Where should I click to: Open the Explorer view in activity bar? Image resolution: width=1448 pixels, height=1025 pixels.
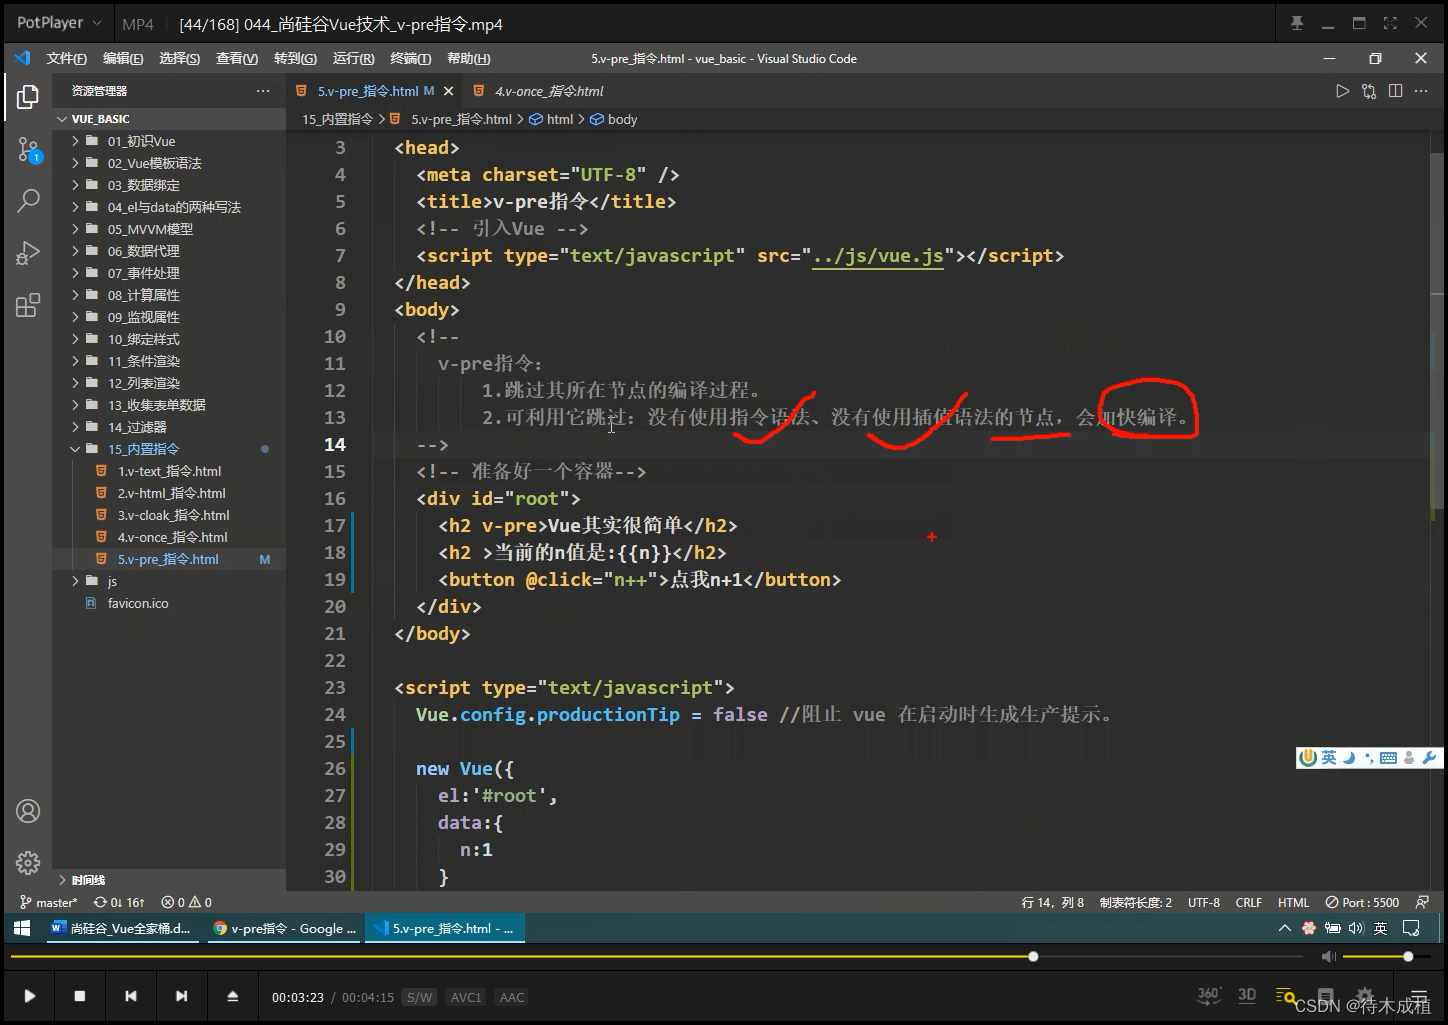click(x=28, y=97)
